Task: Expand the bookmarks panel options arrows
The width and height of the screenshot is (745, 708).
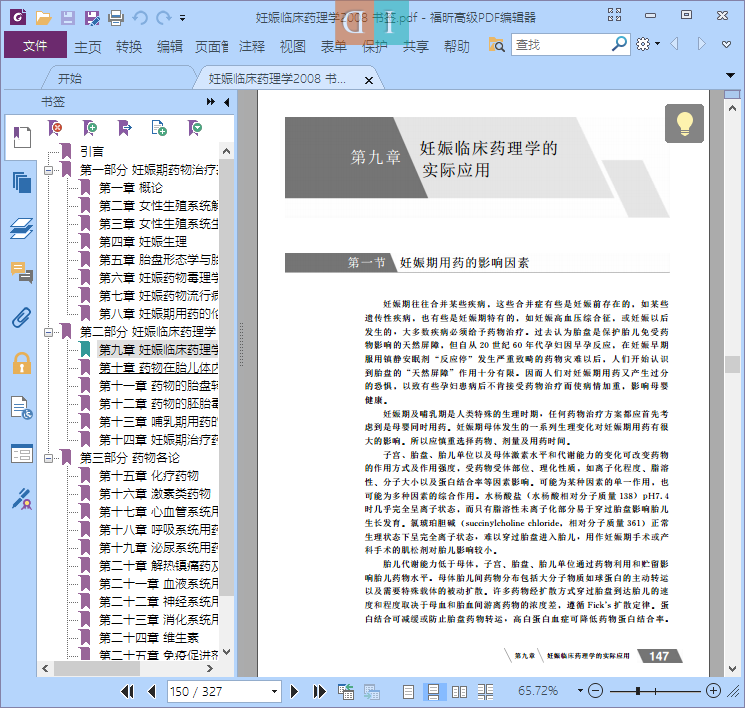Action: 210,102
